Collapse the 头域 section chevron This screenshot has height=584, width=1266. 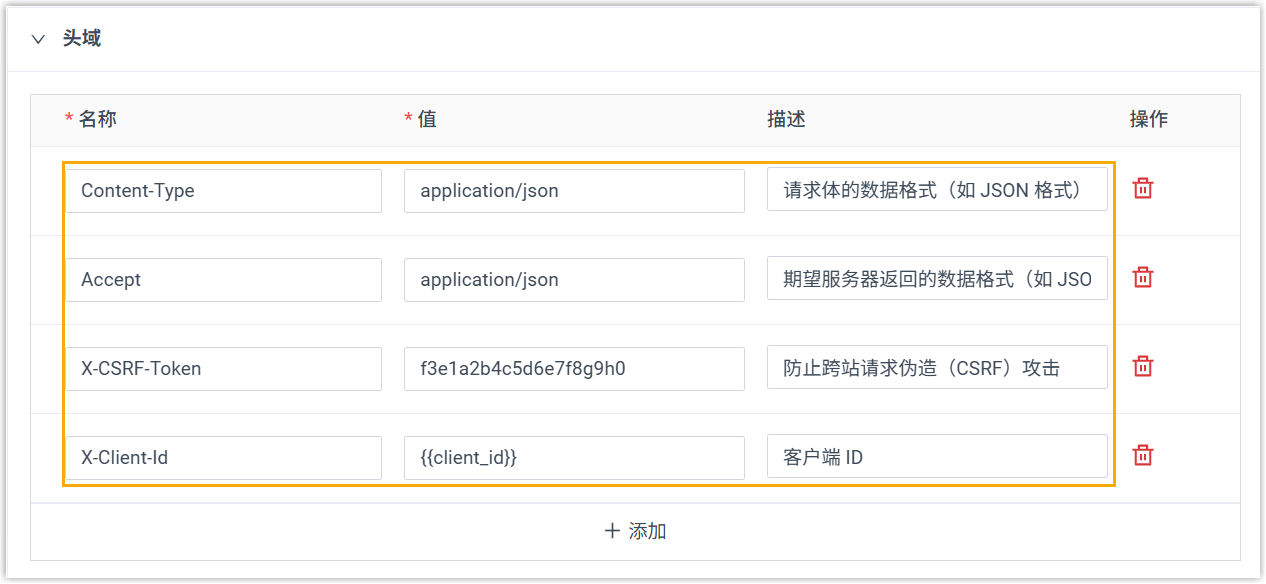(39, 40)
